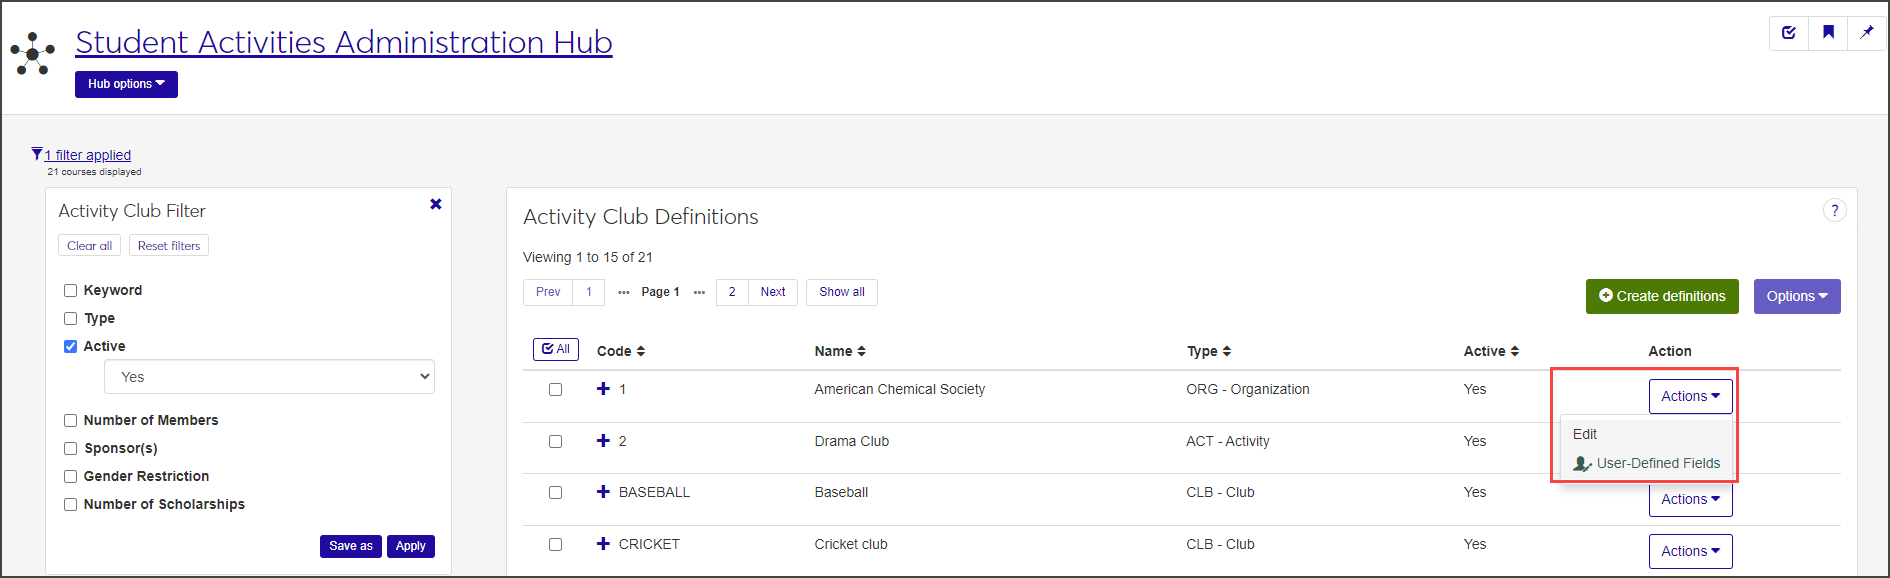Enable the Keyword filter checkbox
The height and width of the screenshot is (578, 1890).
pos(71,291)
